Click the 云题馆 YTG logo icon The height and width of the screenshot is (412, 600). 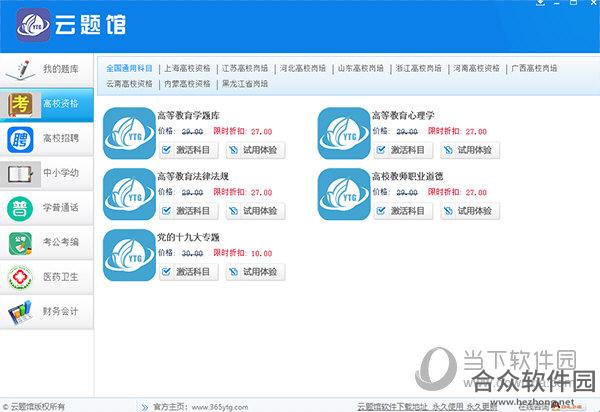tap(33, 25)
